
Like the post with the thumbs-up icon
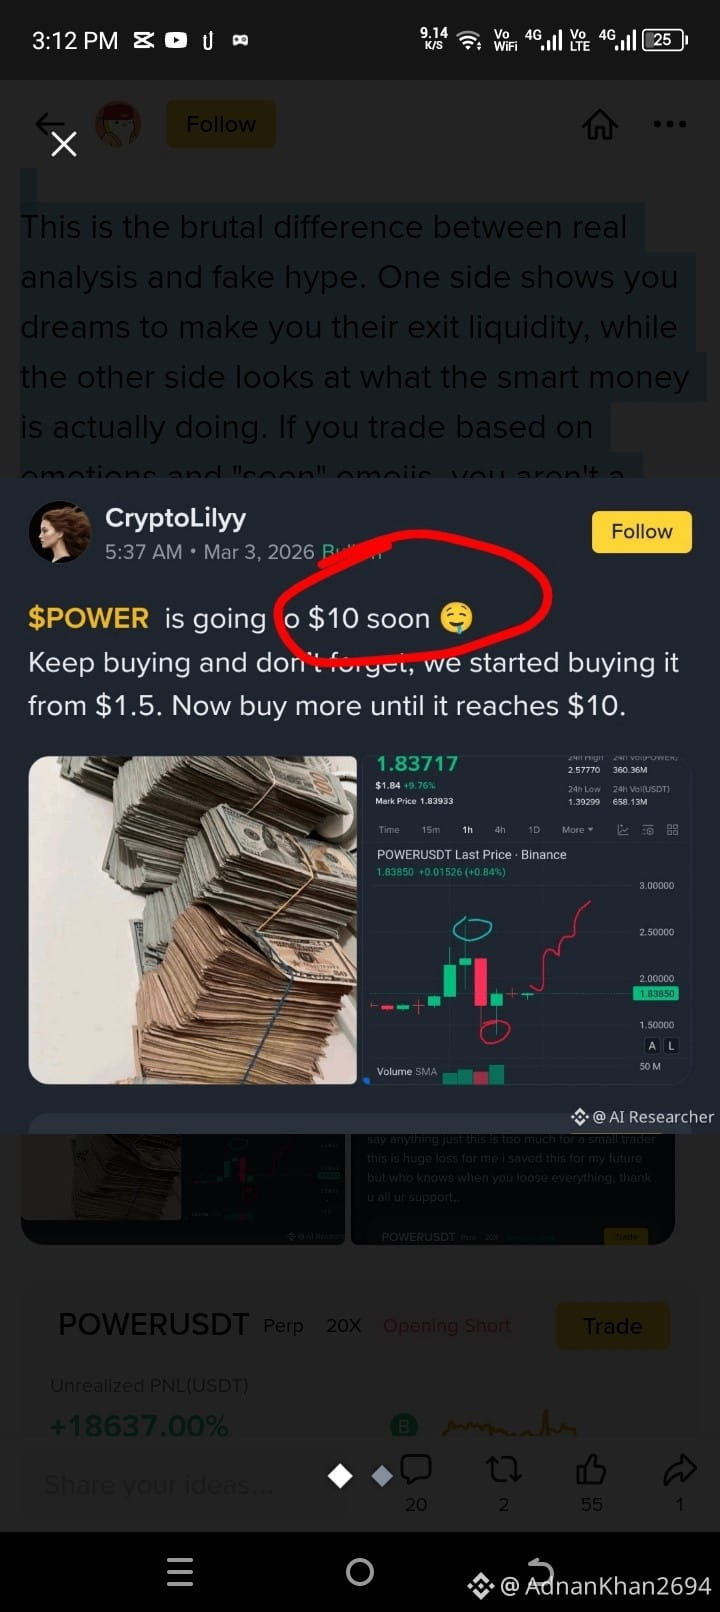(591, 1469)
